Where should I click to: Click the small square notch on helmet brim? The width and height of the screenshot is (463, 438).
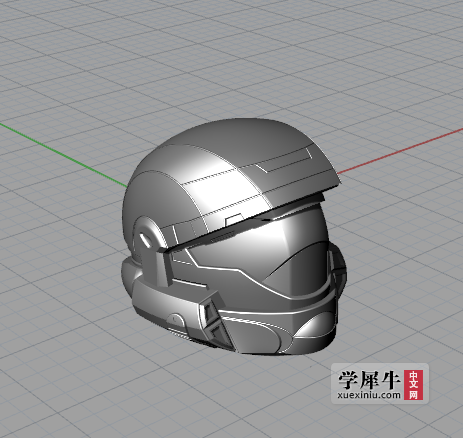(x=234, y=220)
